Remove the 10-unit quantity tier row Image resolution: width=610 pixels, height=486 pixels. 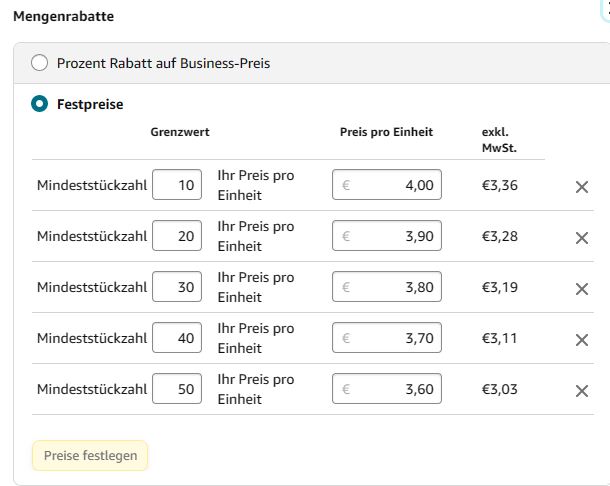[x=582, y=187]
